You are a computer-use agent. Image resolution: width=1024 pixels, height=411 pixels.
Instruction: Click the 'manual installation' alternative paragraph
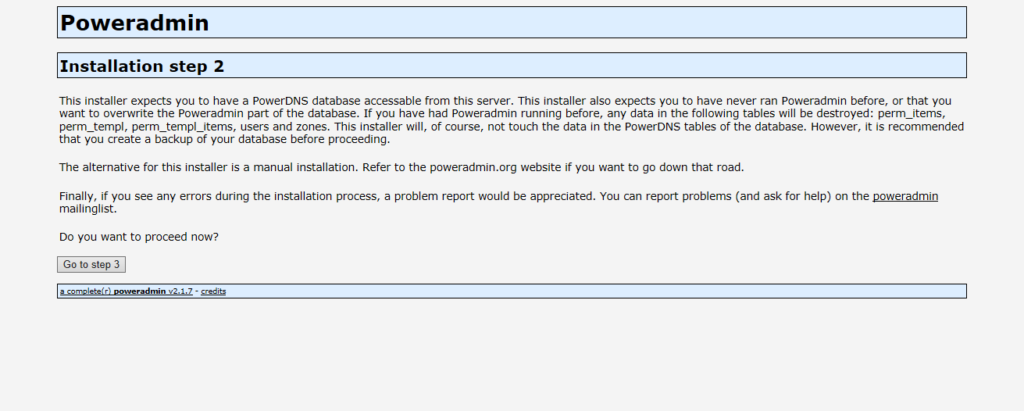click(402, 167)
